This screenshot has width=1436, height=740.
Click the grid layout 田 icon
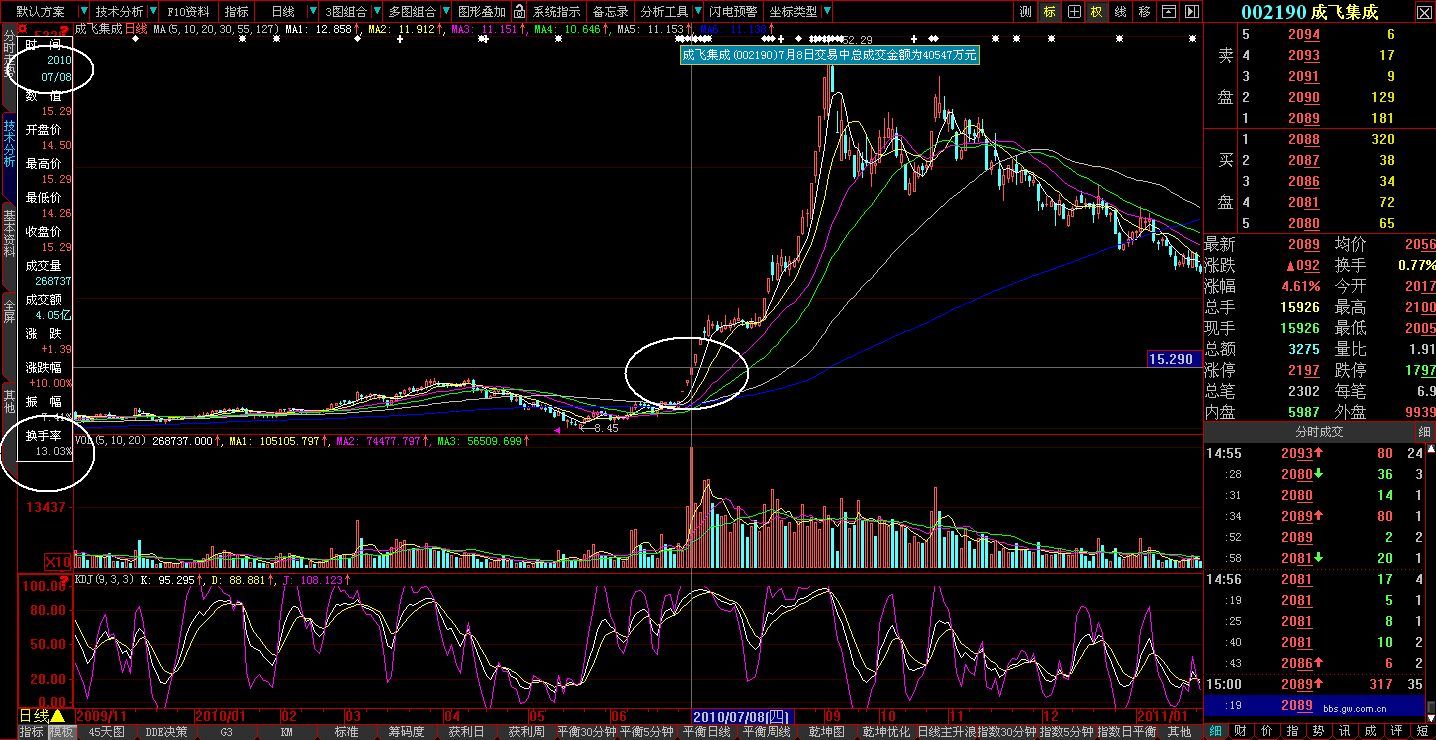tap(1073, 12)
